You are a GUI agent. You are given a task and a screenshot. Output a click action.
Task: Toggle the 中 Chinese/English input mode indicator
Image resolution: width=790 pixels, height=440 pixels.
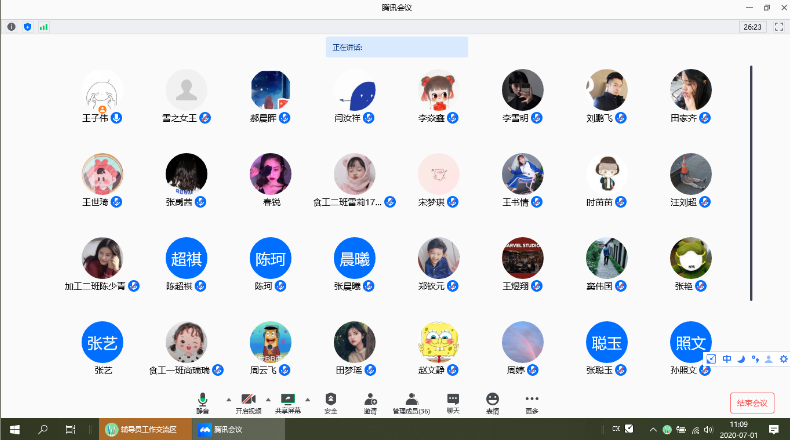point(726,359)
